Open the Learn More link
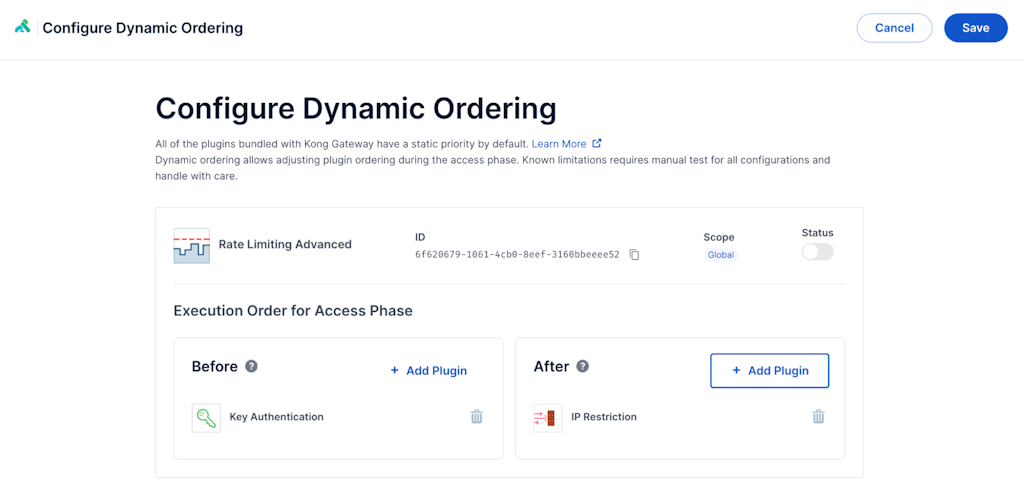 coord(559,144)
